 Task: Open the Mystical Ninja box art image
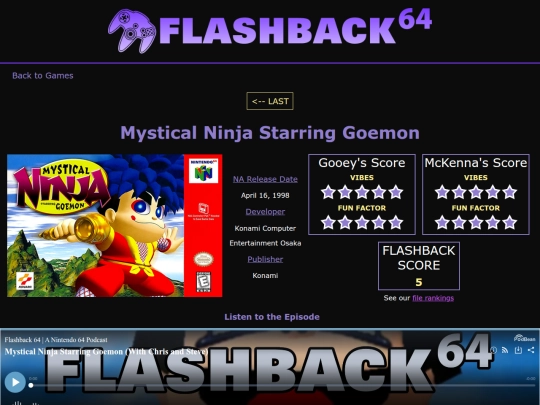(x=115, y=226)
